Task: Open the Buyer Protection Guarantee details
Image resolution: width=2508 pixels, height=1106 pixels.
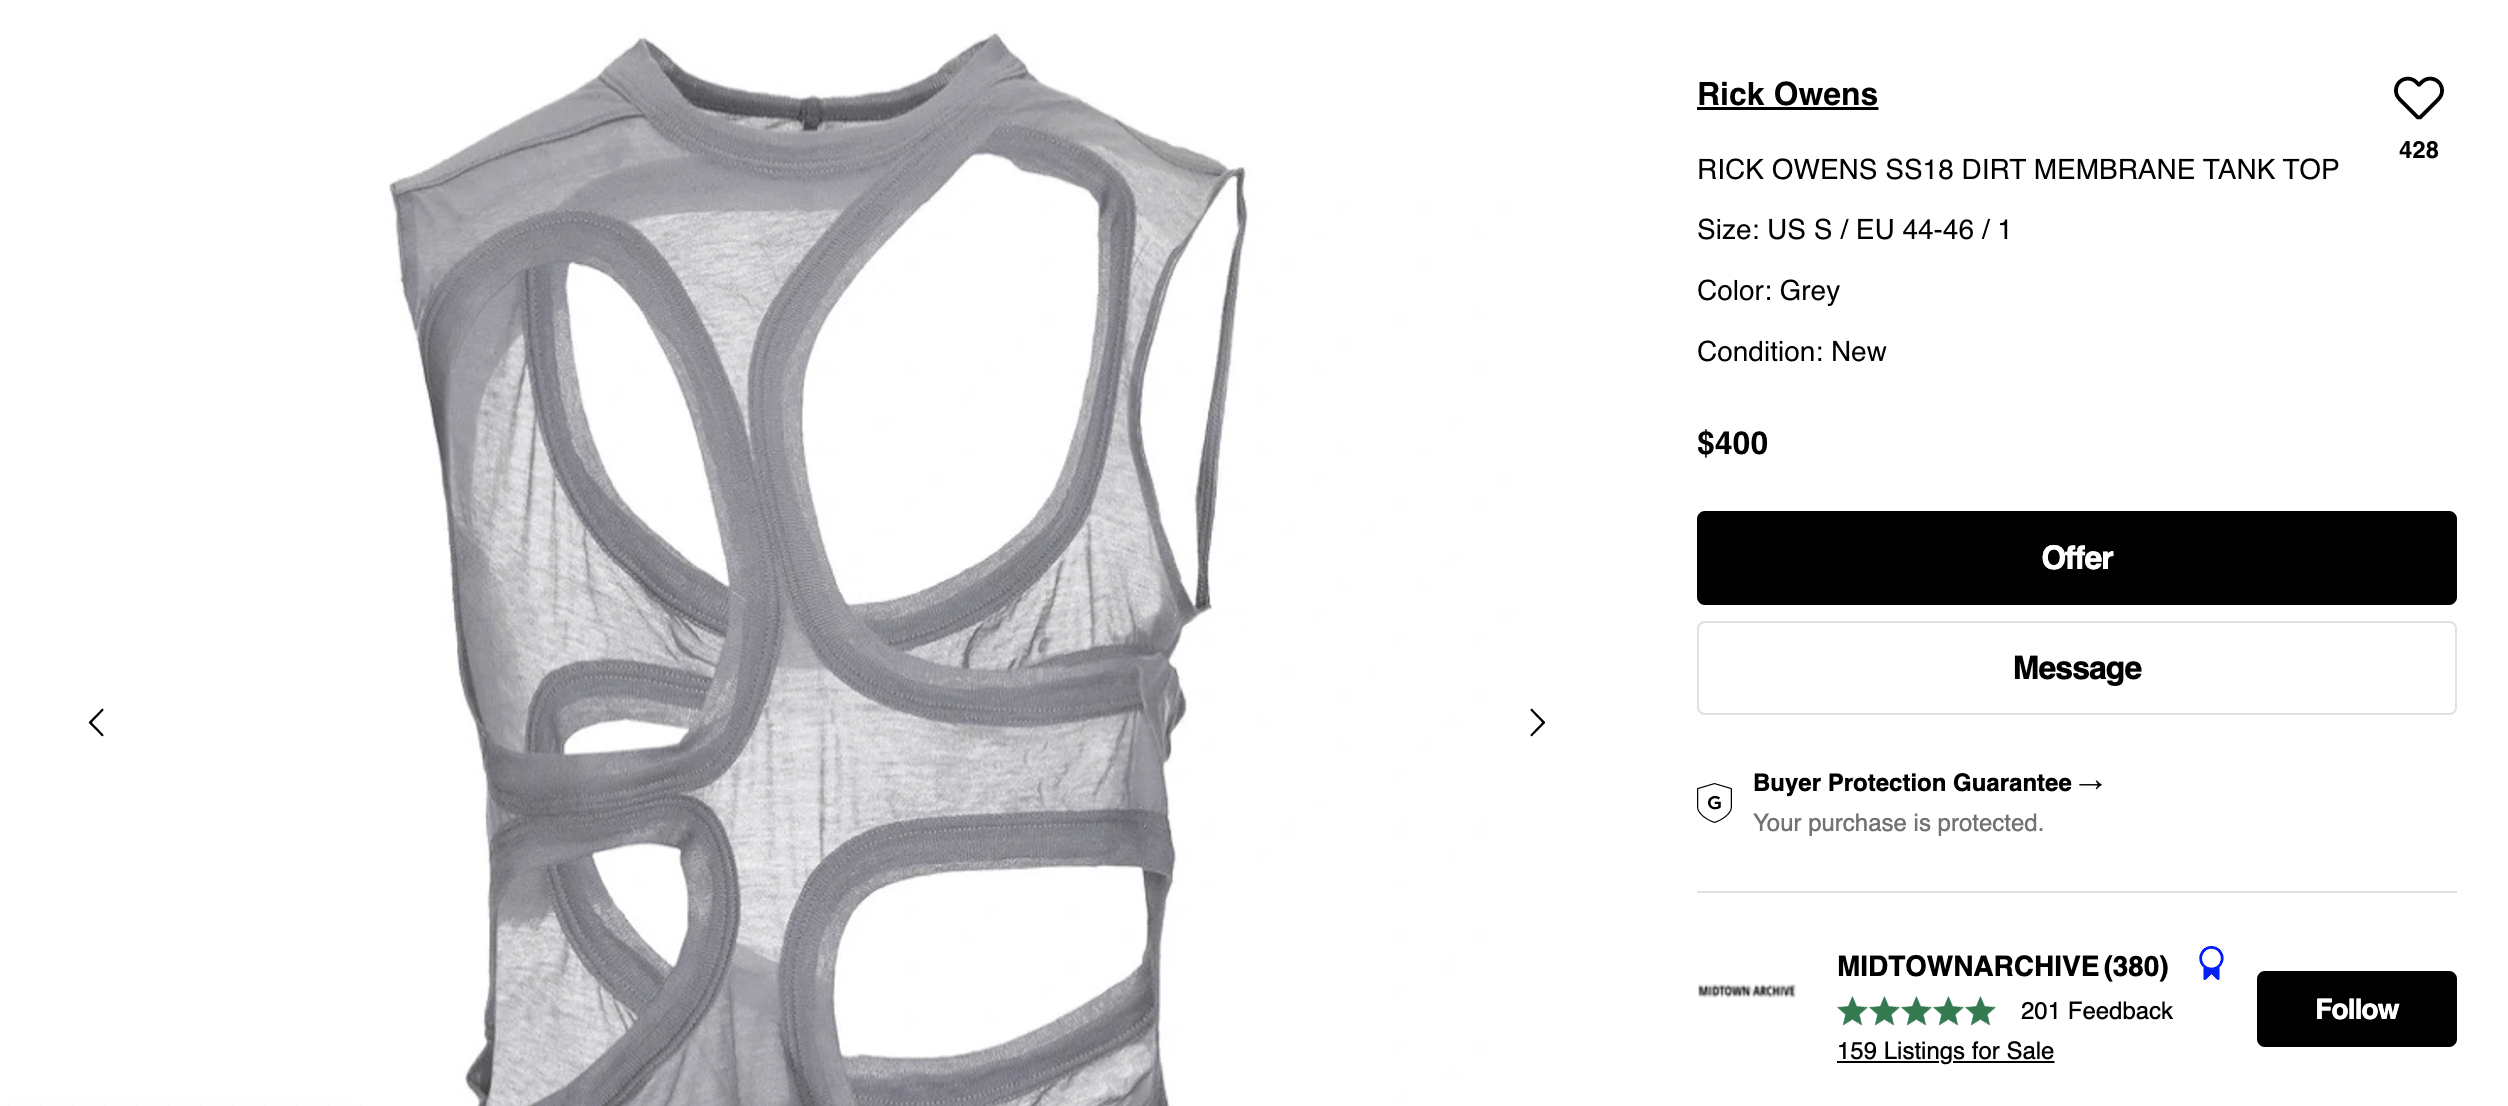Action: click(1928, 783)
